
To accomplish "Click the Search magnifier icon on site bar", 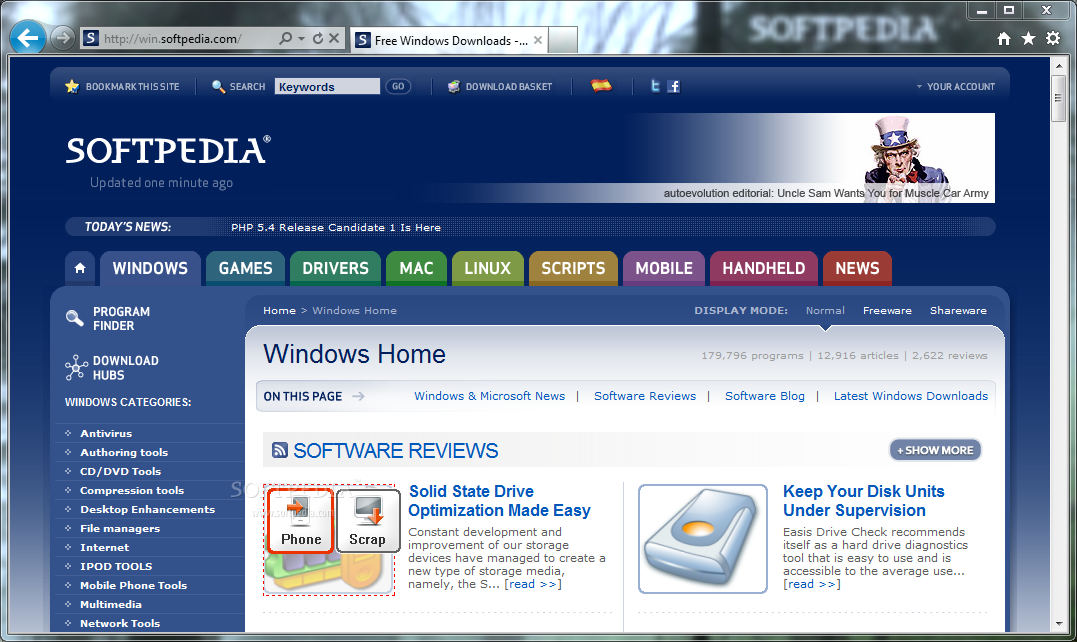I will 218,87.
